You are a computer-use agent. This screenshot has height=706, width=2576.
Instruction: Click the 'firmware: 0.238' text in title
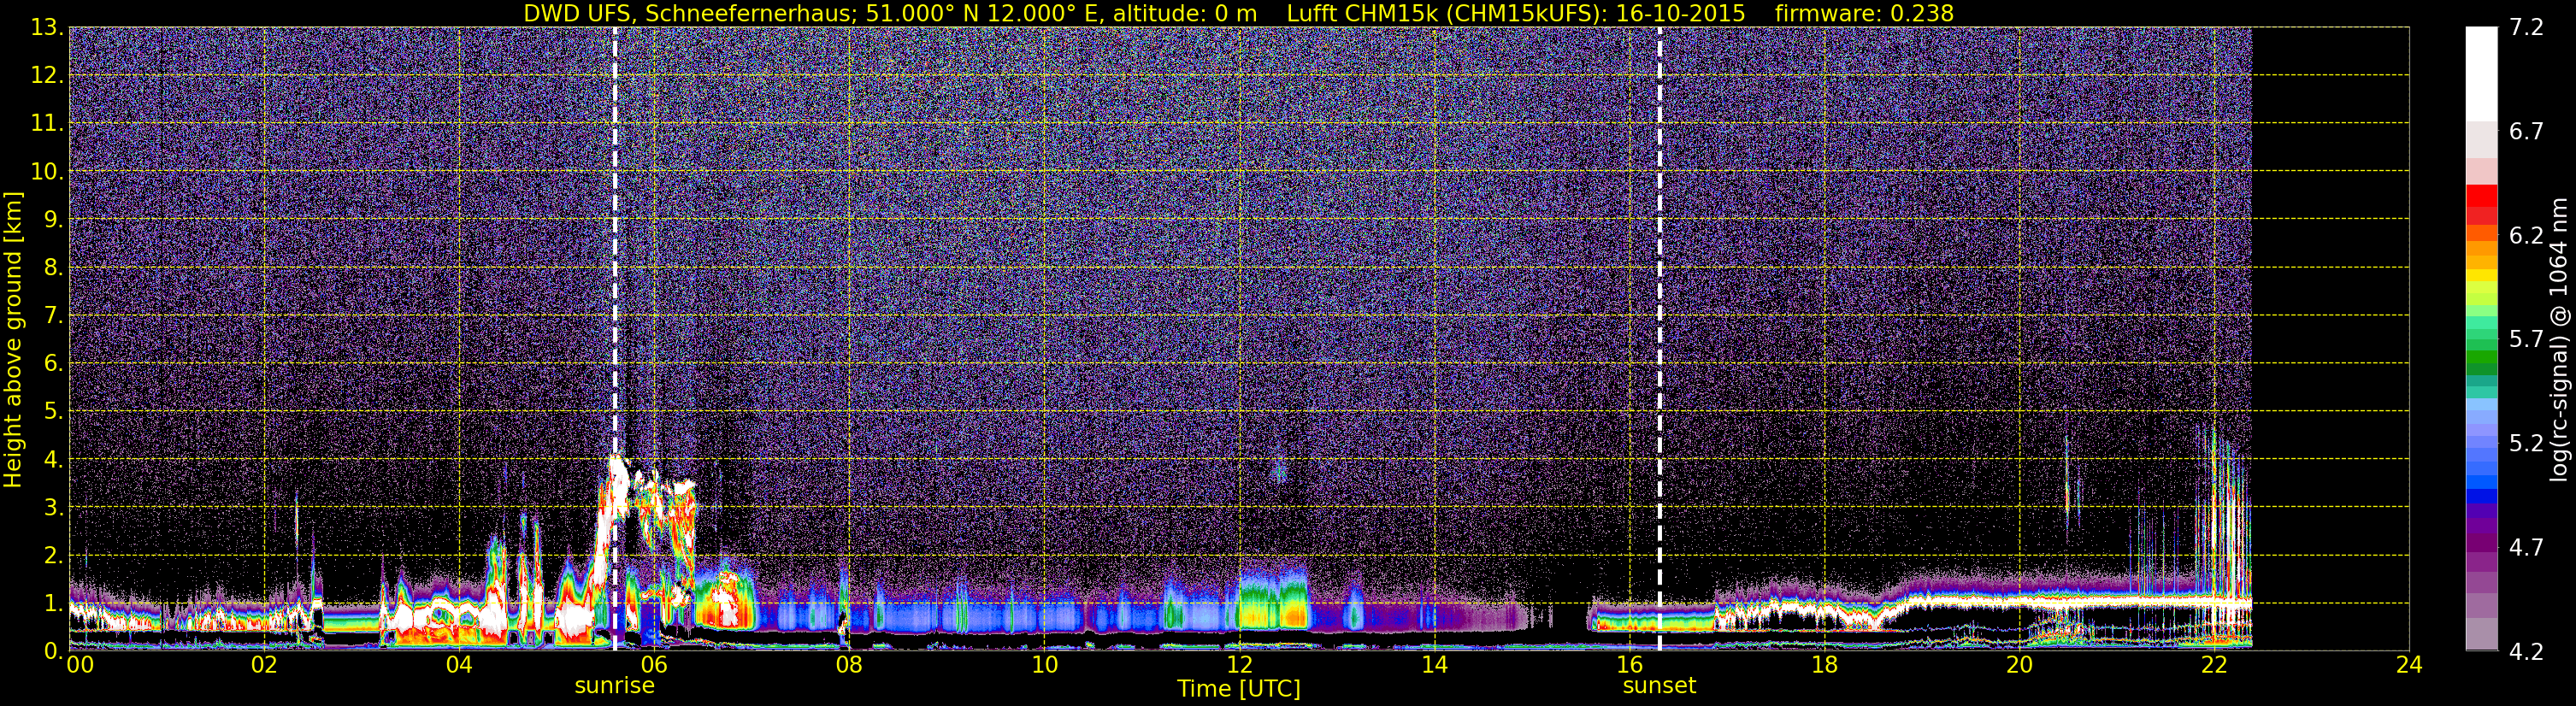coord(1864,13)
